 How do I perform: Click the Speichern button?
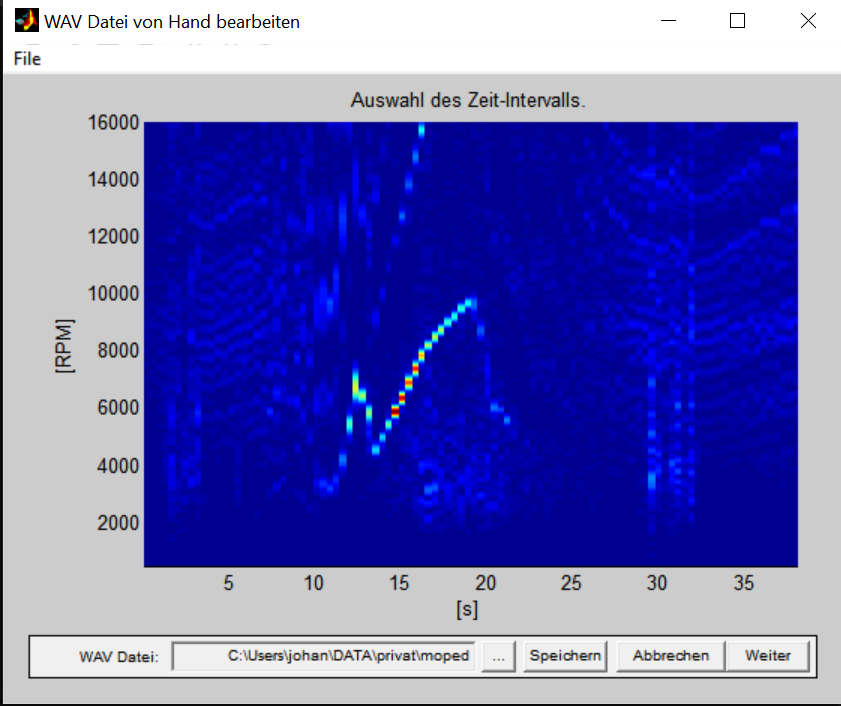pos(565,656)
